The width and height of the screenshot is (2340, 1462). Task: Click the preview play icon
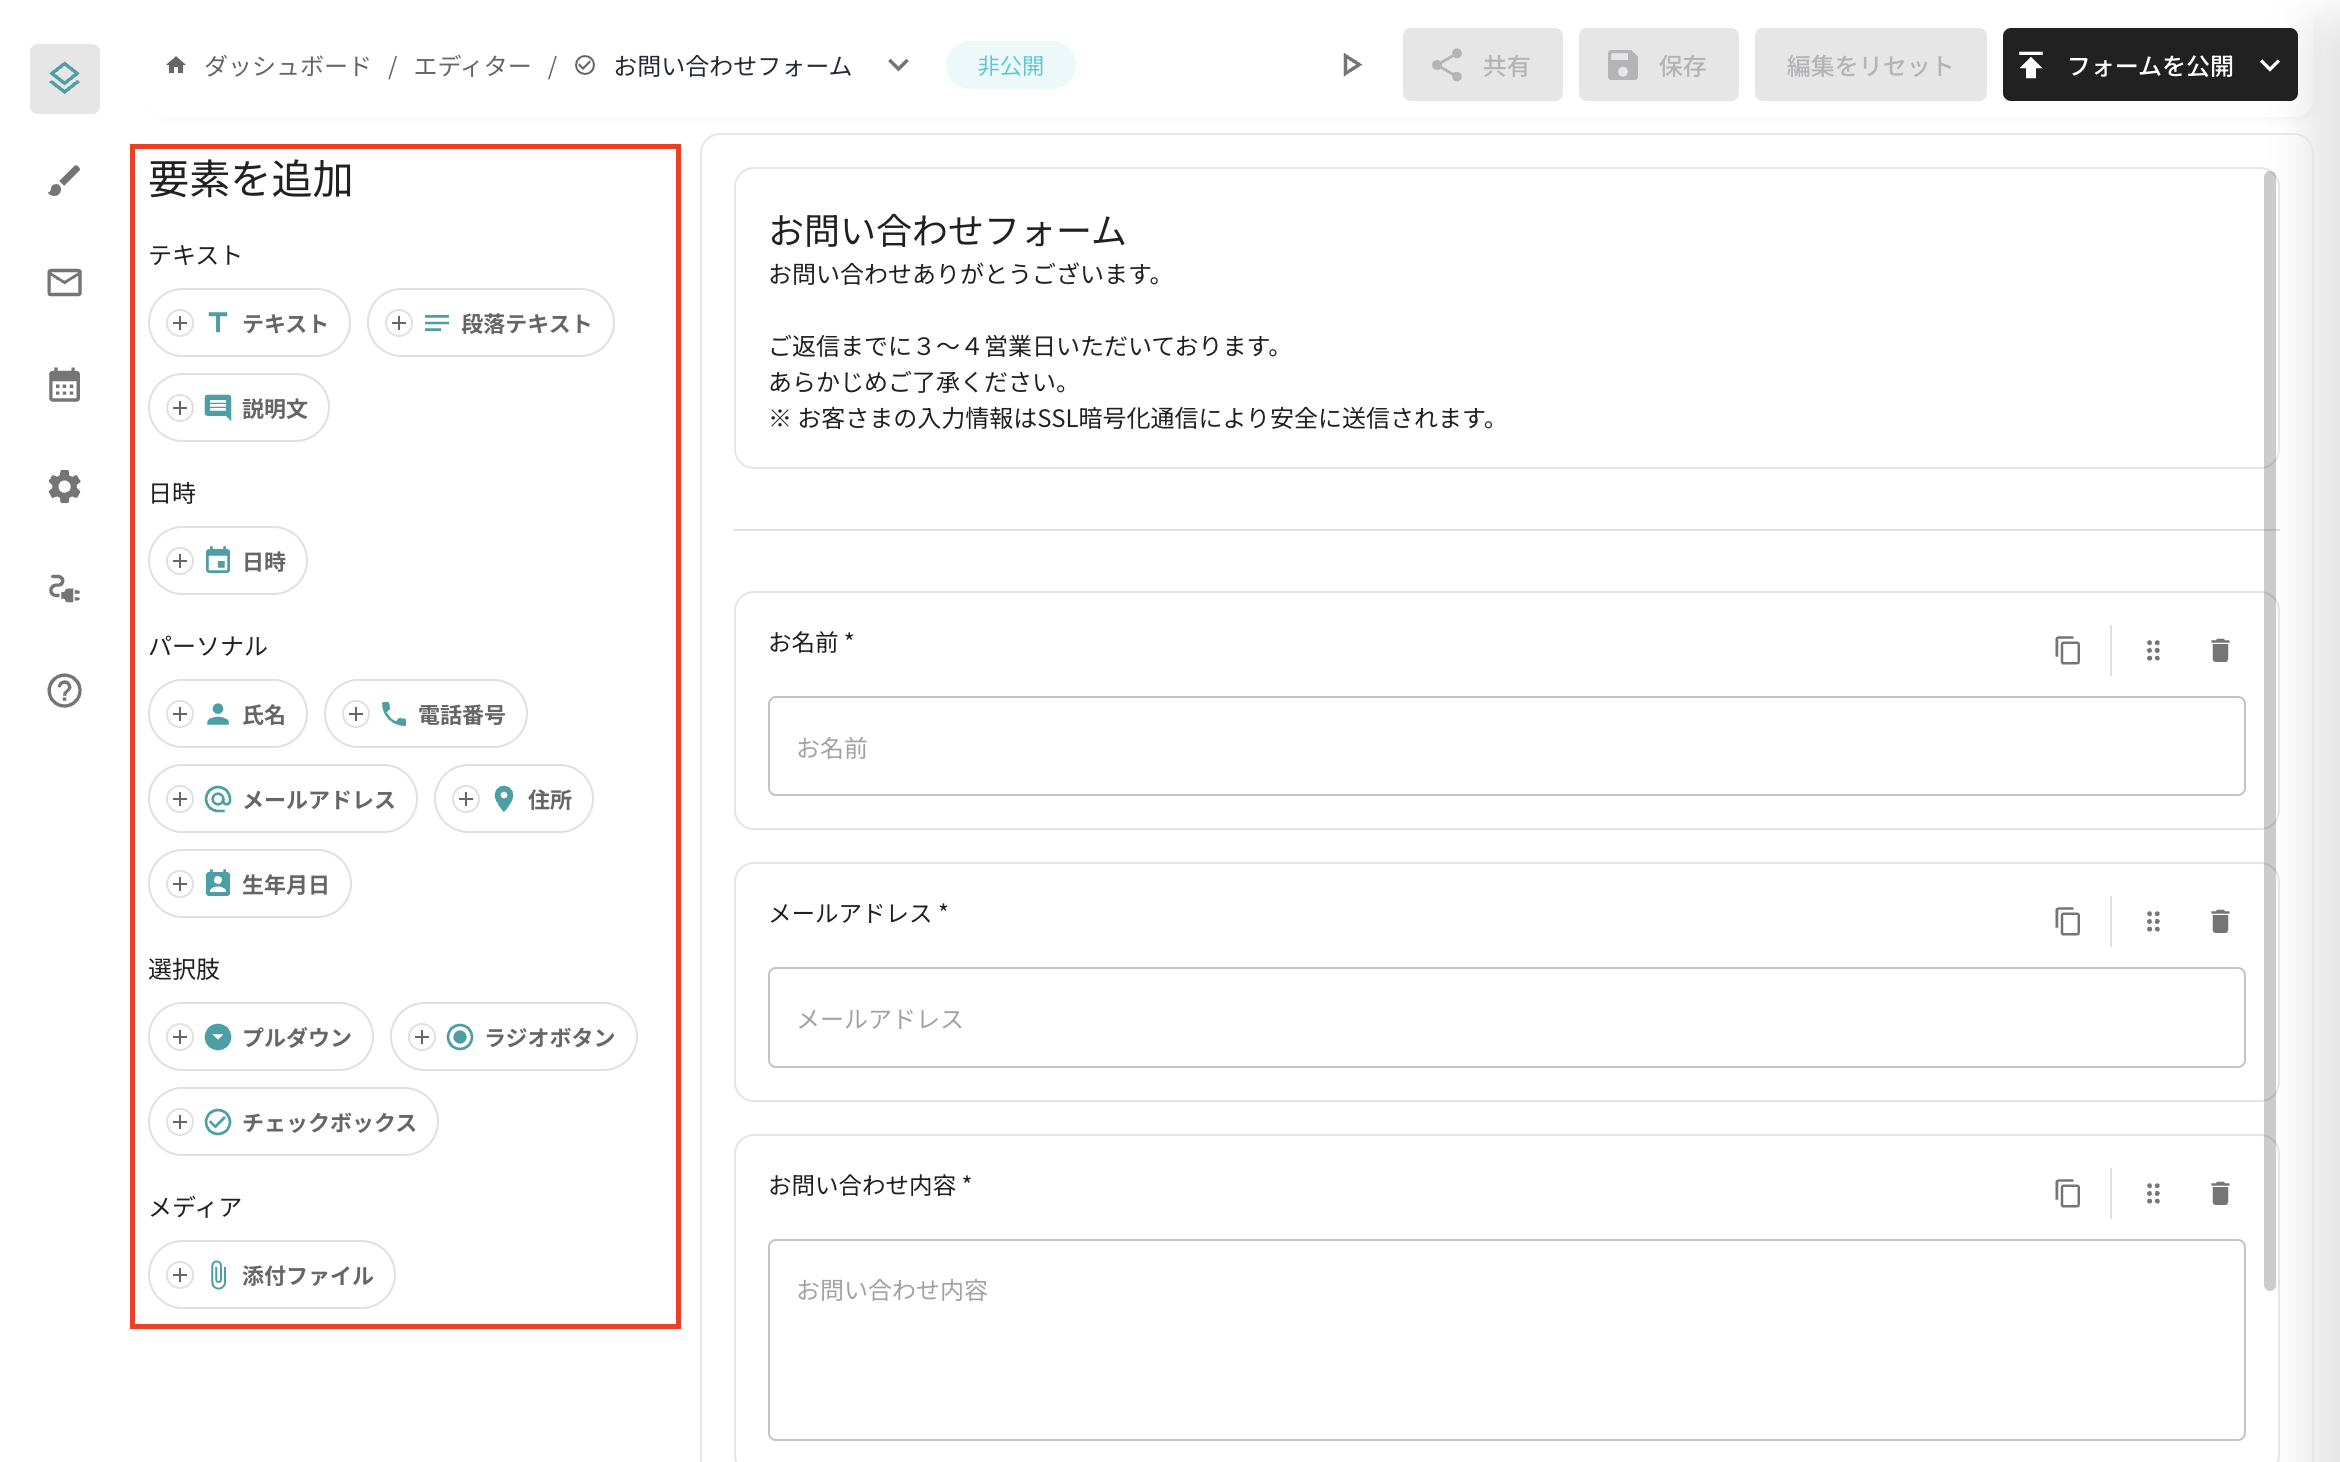(1351, 65)
